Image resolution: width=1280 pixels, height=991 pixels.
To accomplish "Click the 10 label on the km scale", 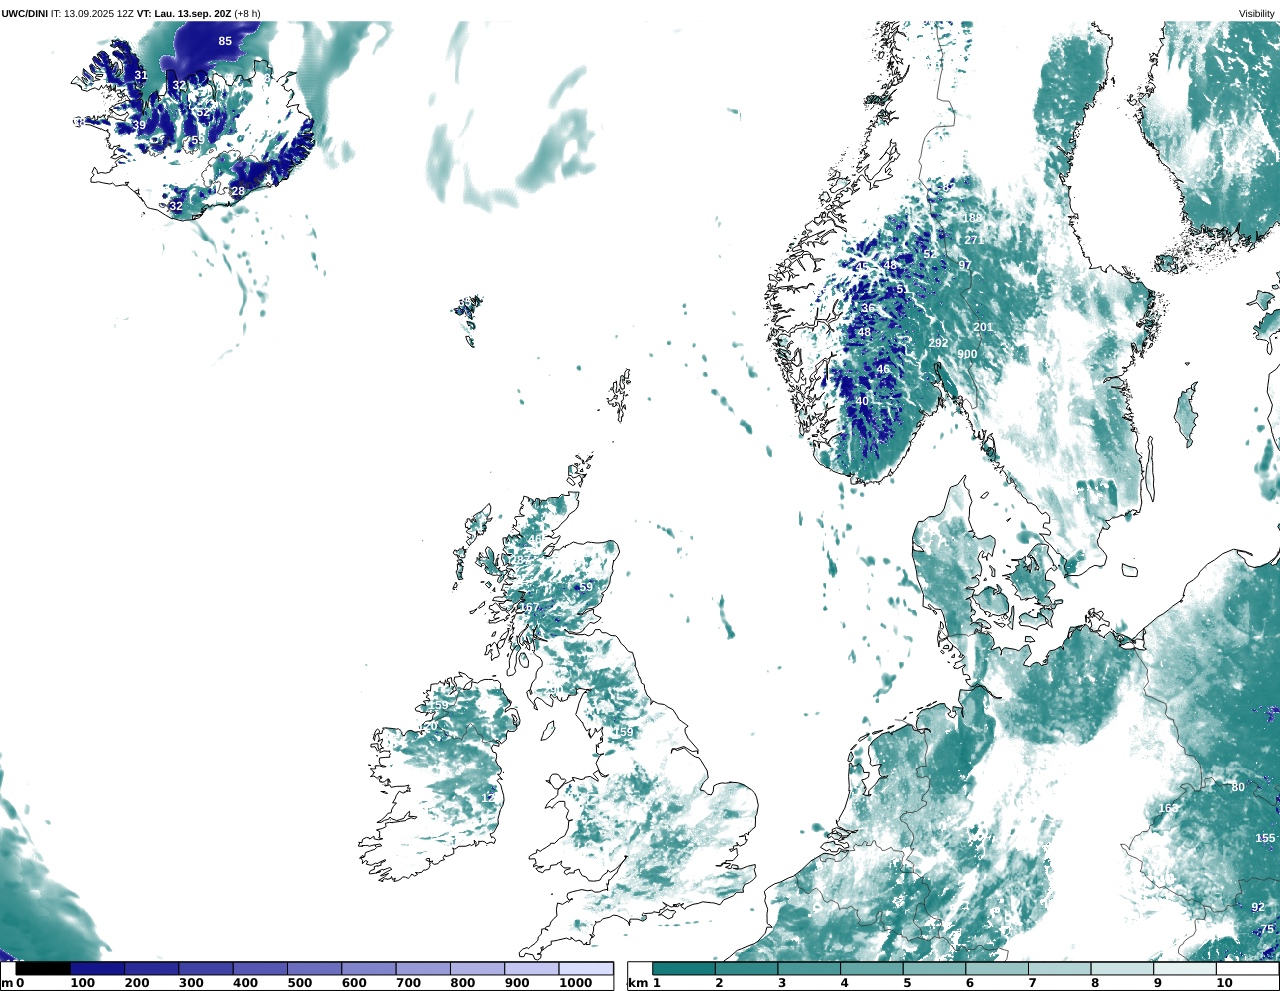I will [1224, 983].
